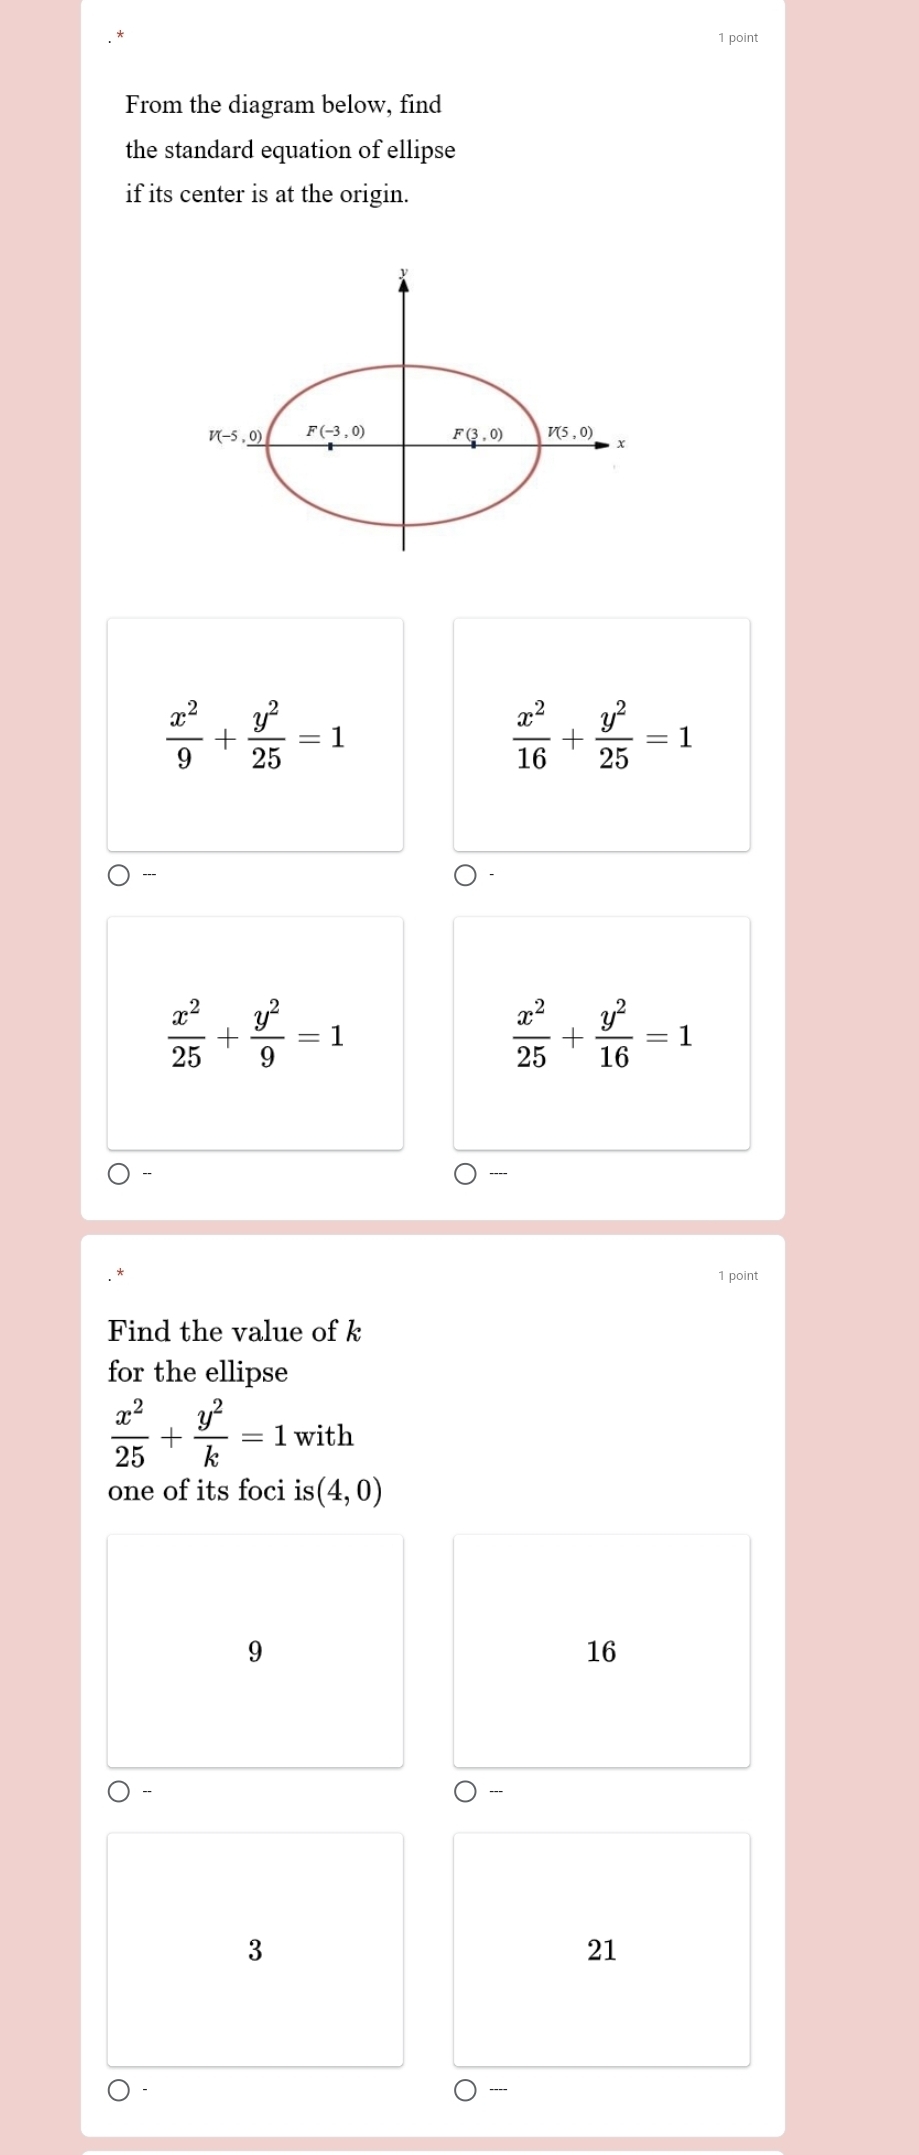This screenshot has height=2155, width=919.
Task: Select radio button for x²/25 + y²/16 = 1
Action: click(465, 1174)
